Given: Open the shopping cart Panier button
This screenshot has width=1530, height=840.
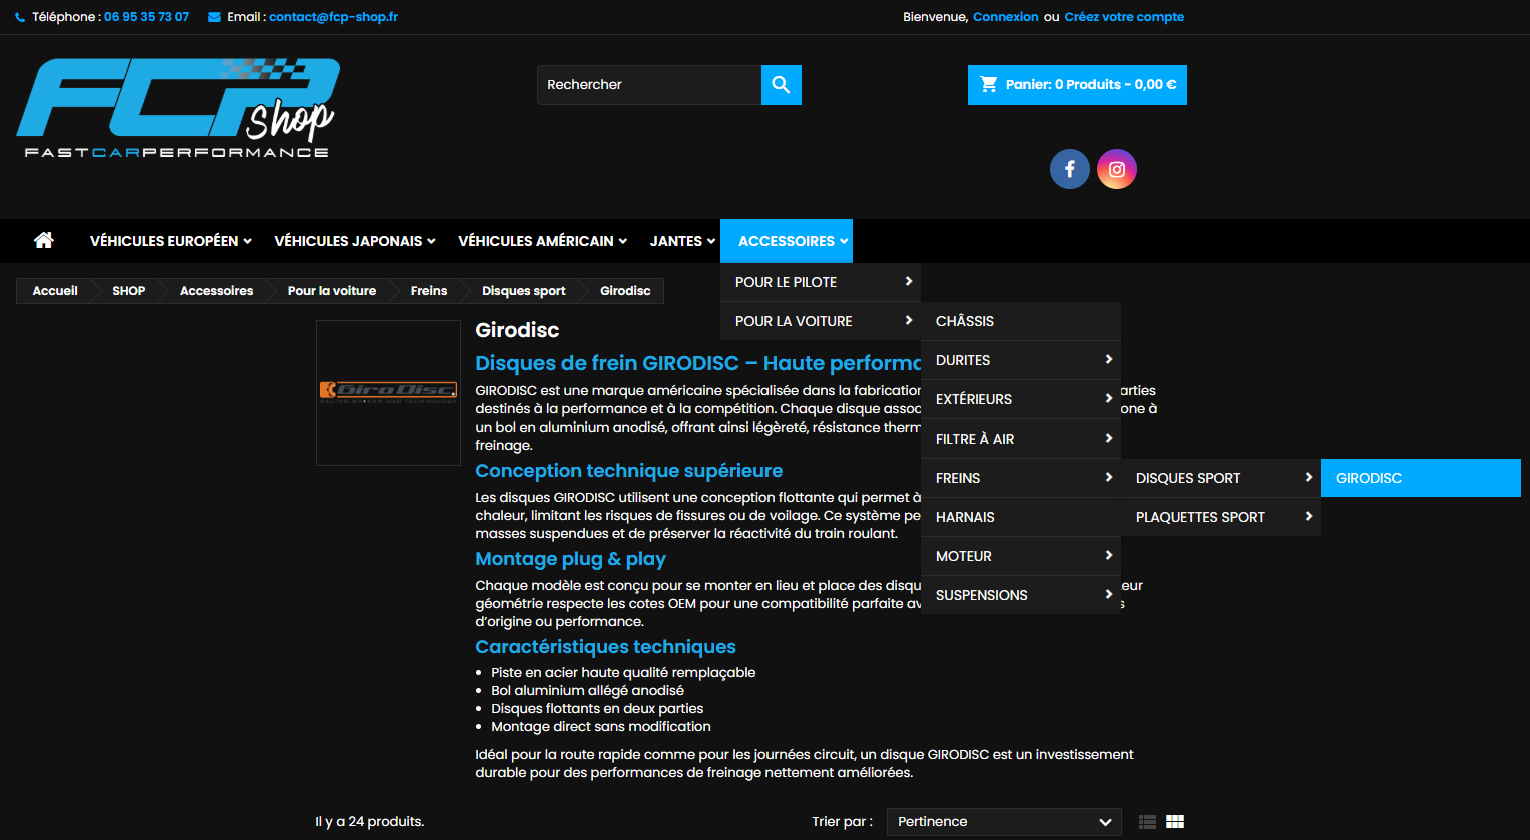Looking at the screenshot, I should point(1077,85).
